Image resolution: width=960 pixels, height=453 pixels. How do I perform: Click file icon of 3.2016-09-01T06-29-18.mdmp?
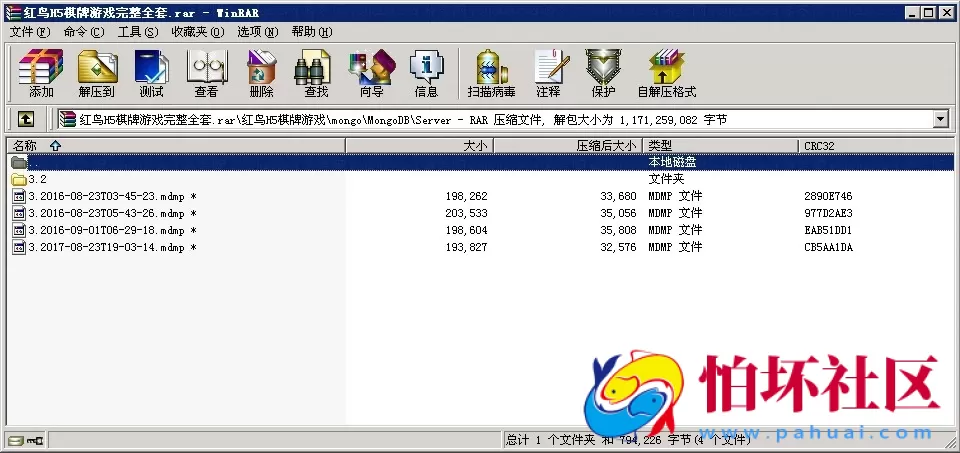point(20,231)
